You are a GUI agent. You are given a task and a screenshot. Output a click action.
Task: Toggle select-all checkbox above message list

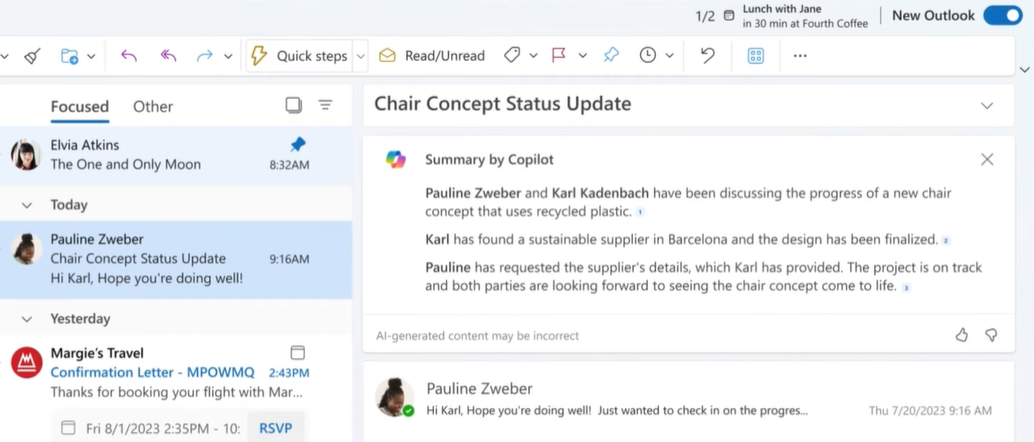click(x=293, y=105)
